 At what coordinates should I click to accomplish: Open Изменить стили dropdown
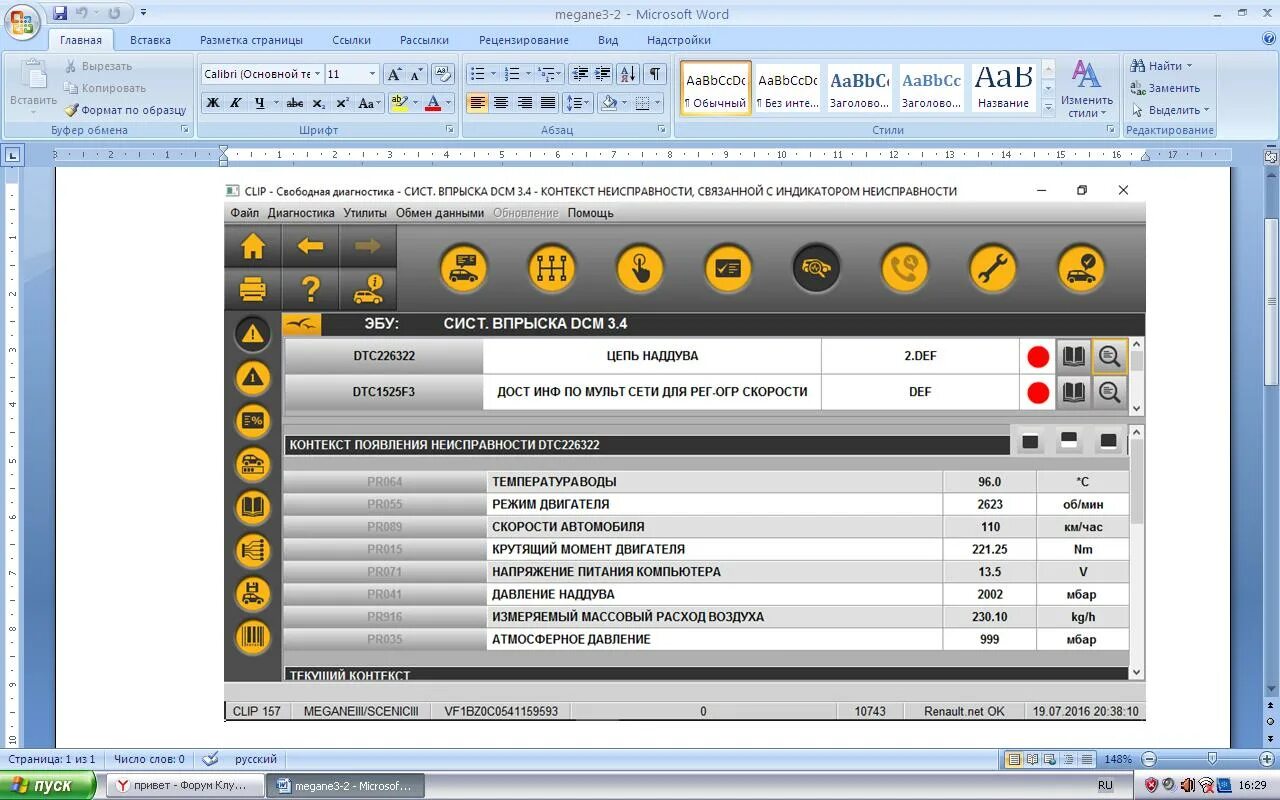[1087, 89]
